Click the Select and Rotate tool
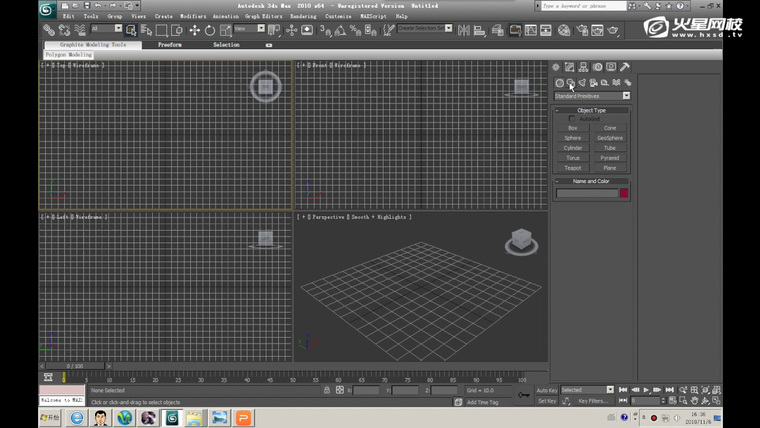Viewport: 760px width, 428px height. tap(210, 31)
